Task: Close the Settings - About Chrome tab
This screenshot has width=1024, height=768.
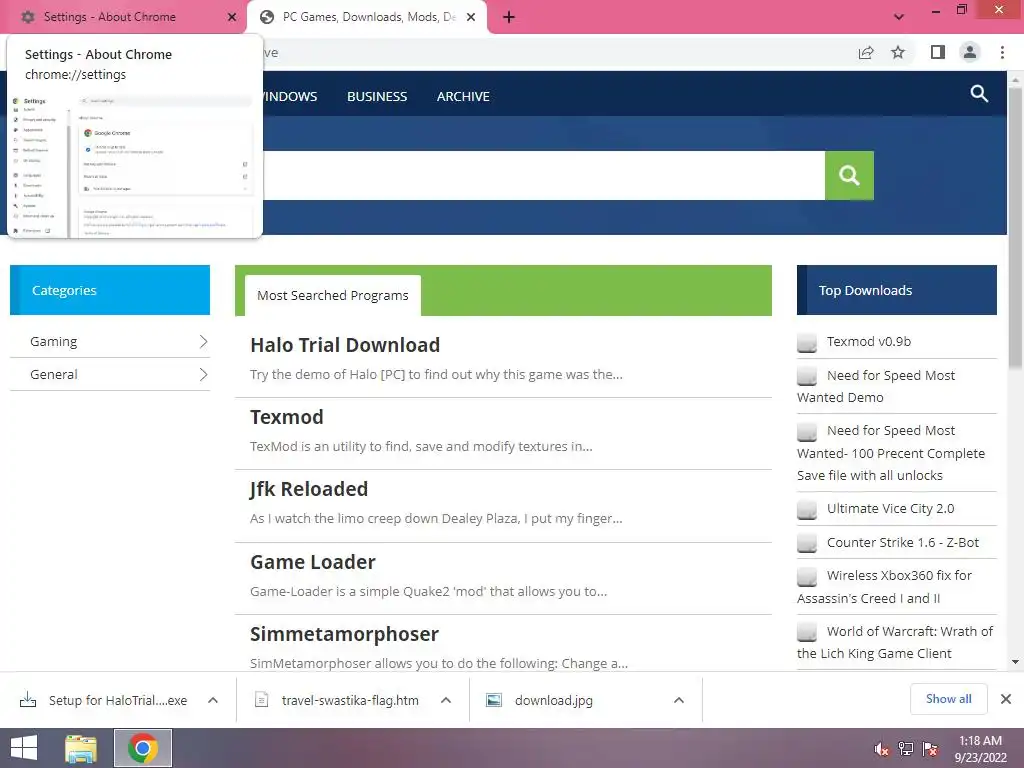Action: click(x=232, y=18)
